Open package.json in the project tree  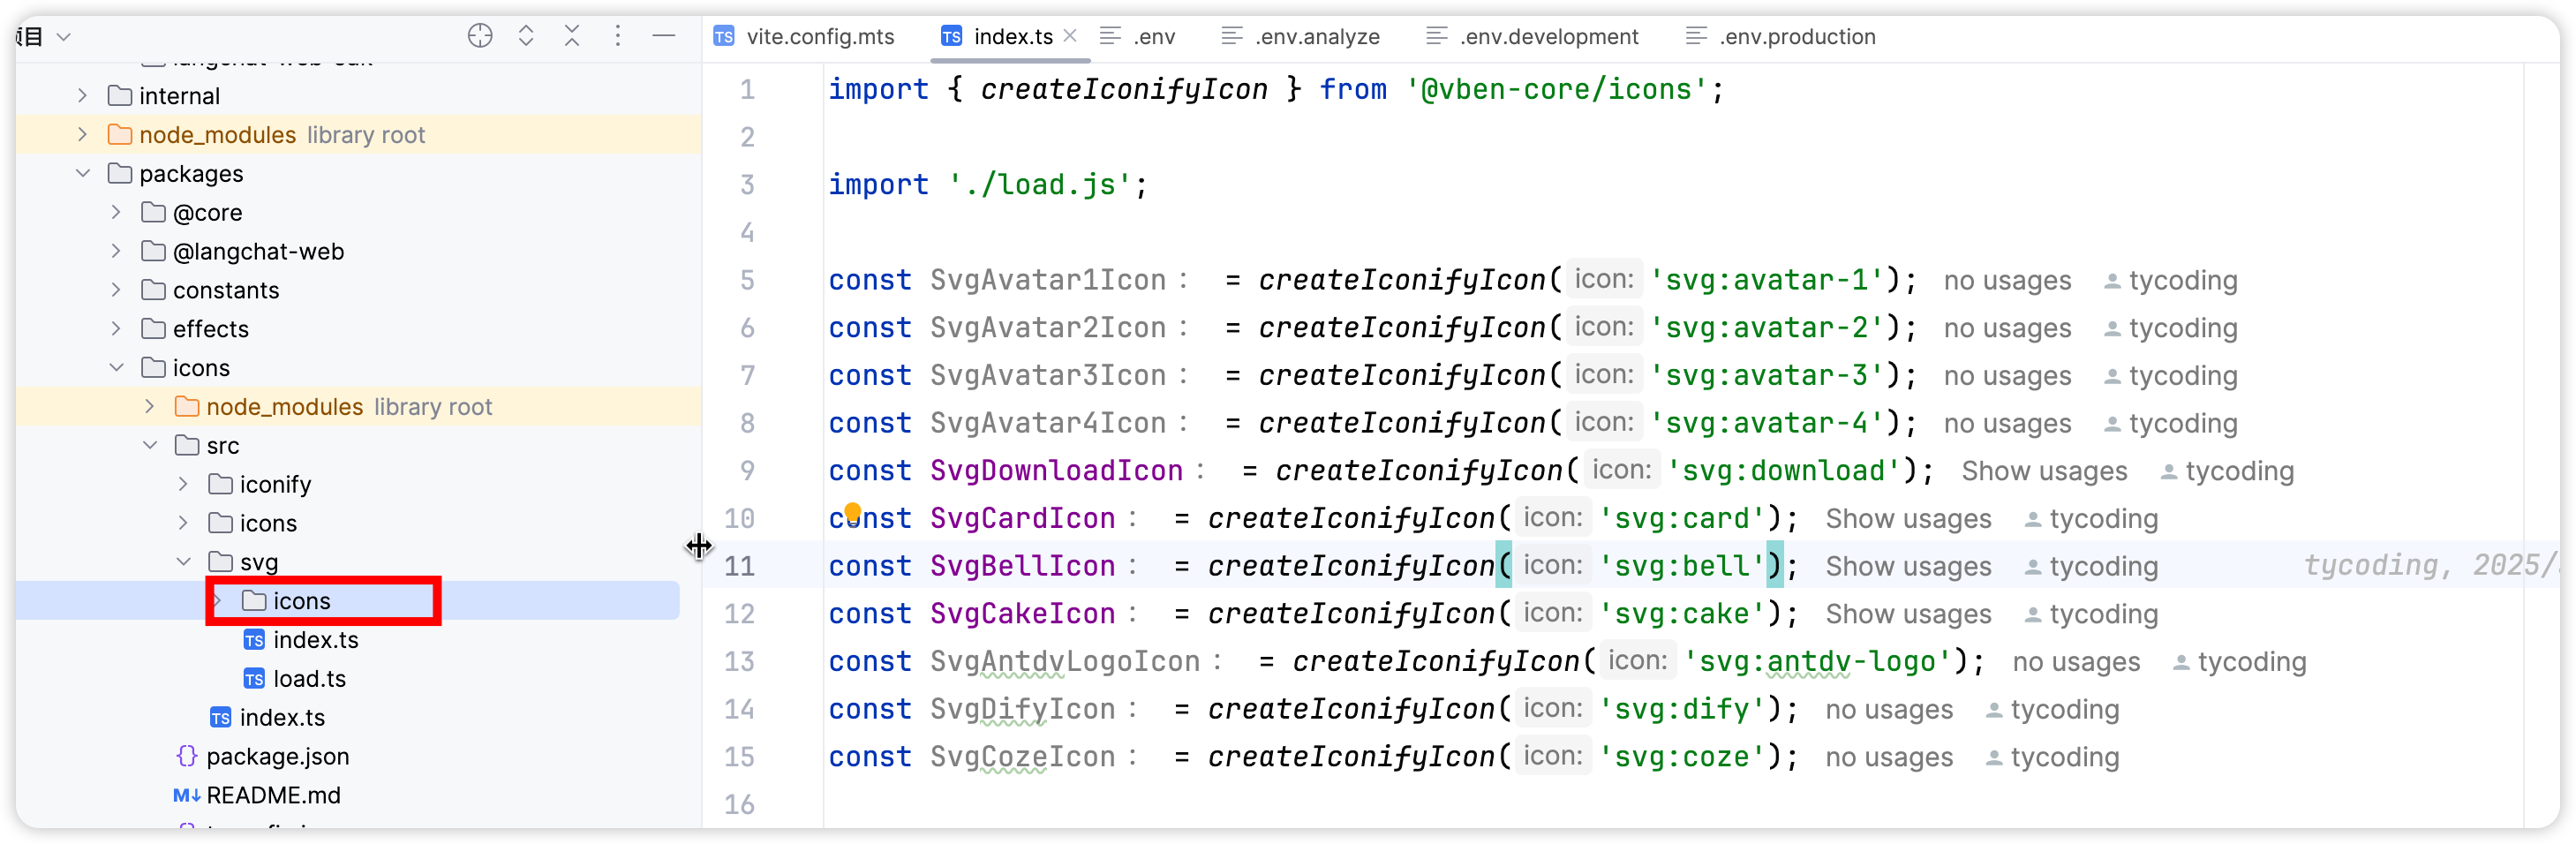(x=277, y=756)
